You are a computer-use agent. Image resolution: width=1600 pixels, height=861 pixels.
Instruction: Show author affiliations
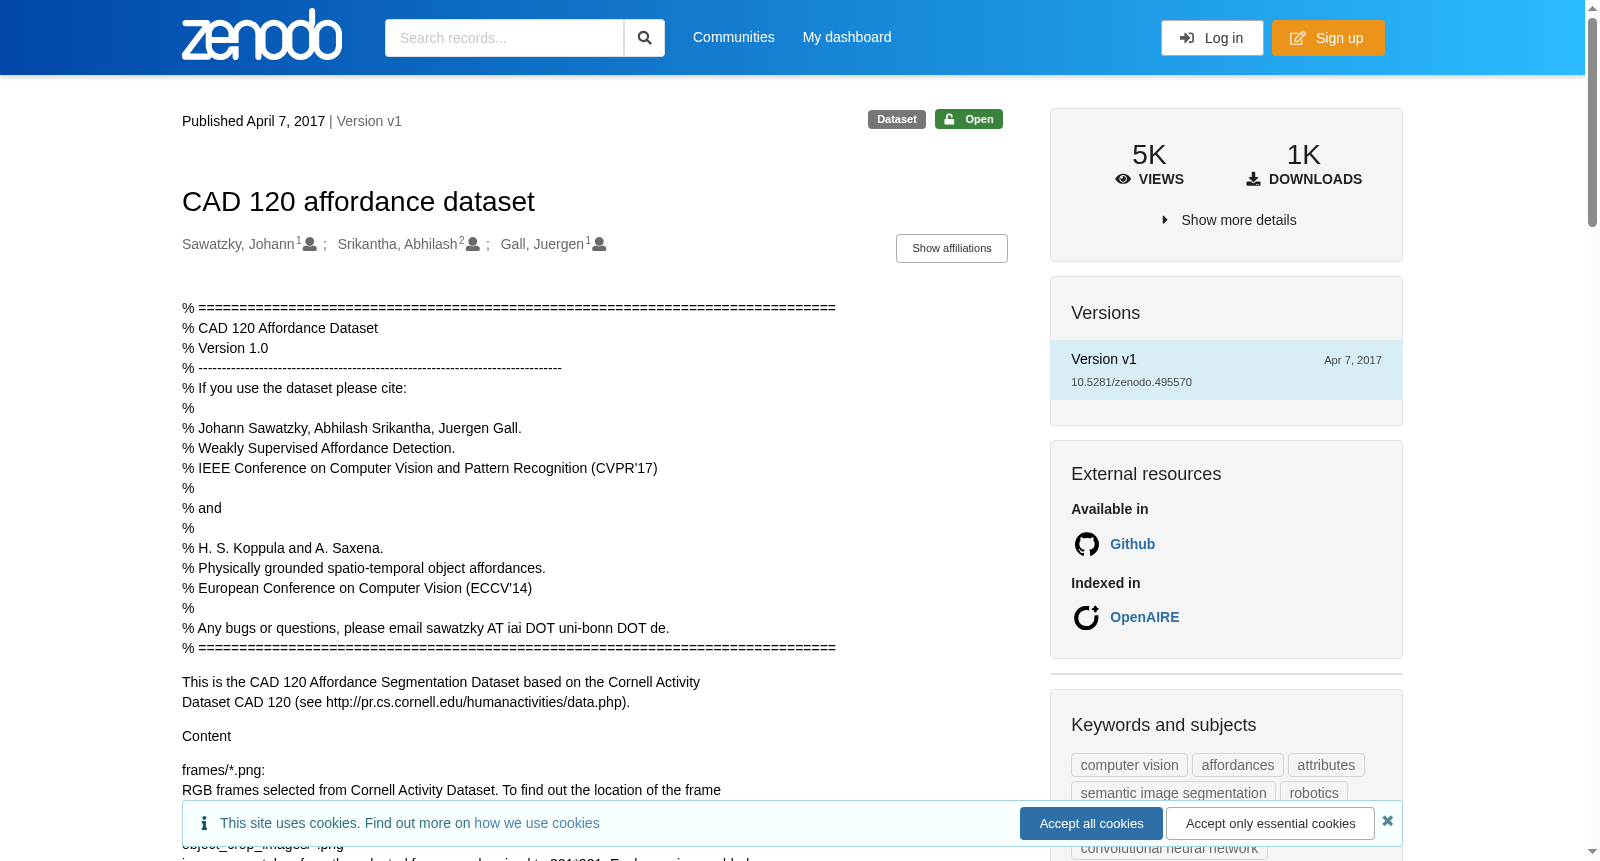[952, 248]
